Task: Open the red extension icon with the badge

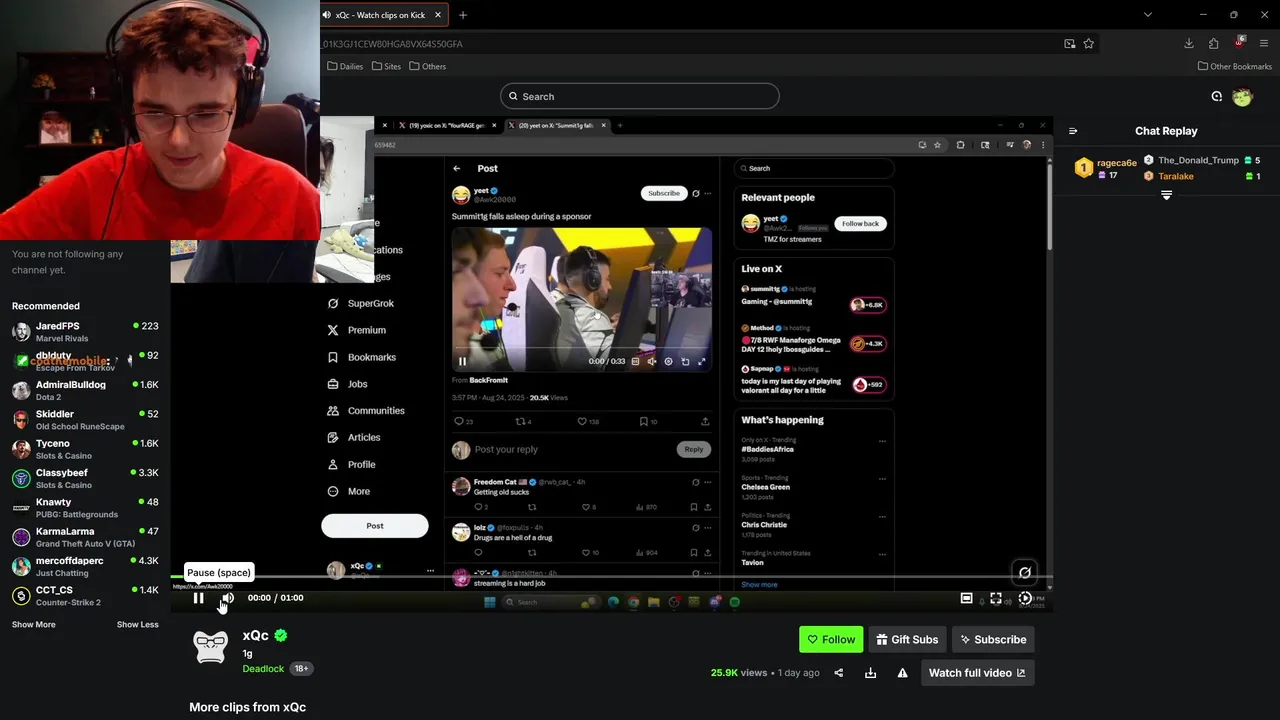Action: 1239,42
